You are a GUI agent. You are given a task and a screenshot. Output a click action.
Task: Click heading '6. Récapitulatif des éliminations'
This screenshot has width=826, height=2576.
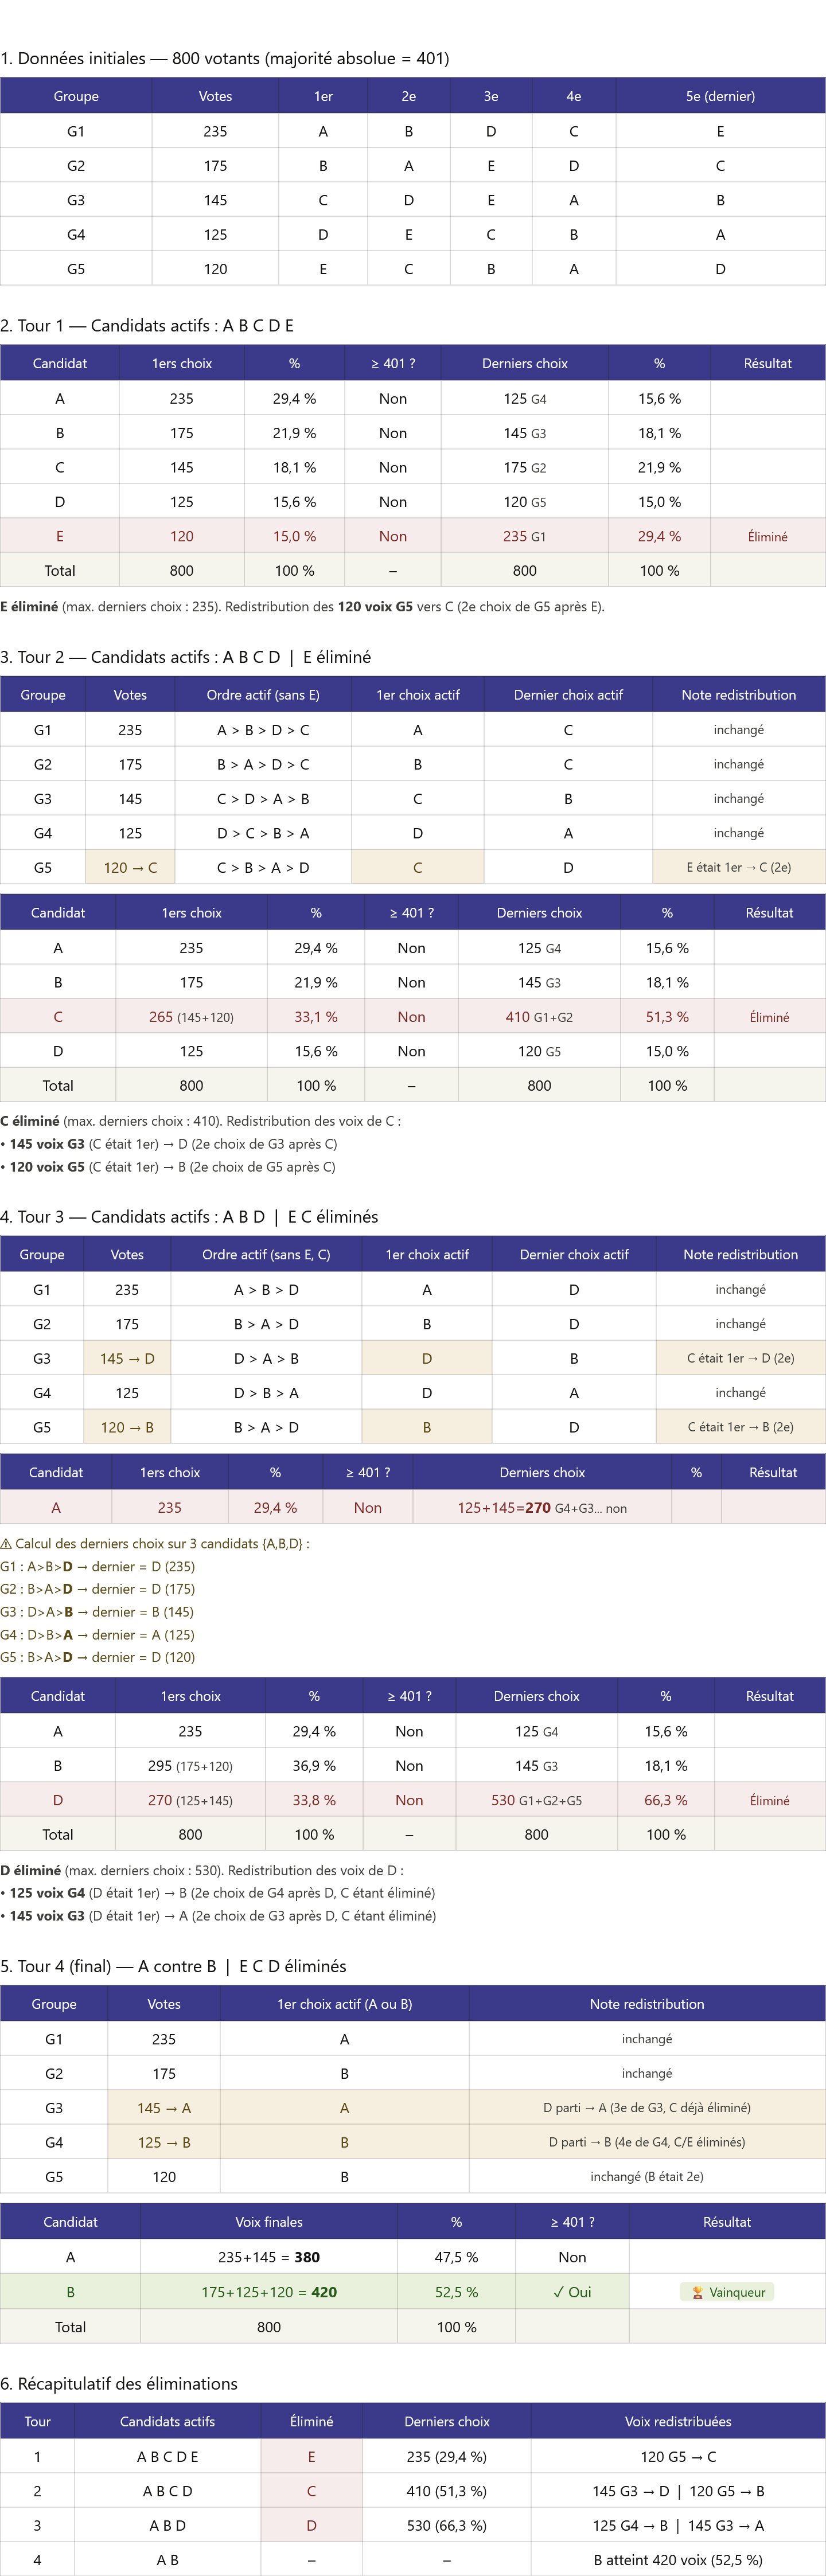[x=119, y=2384]
